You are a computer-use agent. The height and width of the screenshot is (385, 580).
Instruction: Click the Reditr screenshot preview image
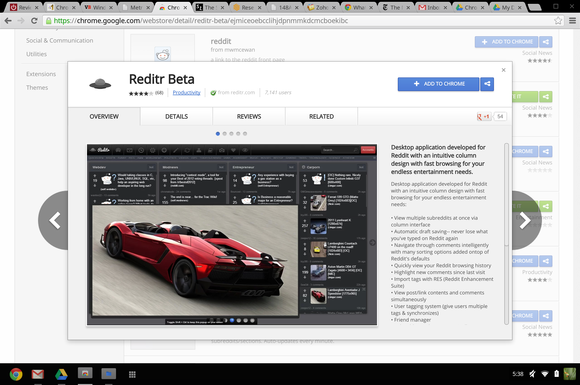point(232,235)
